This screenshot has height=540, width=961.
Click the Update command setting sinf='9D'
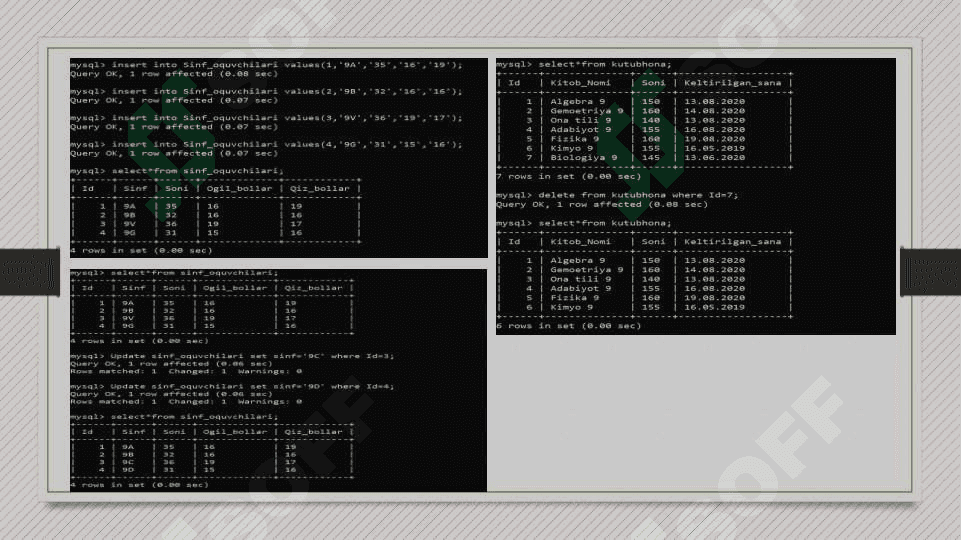click(232, 387)
